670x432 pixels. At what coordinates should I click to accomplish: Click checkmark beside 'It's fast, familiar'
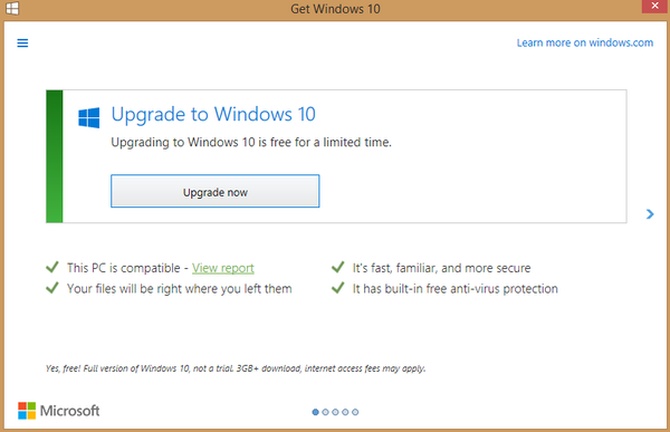pos(338,268)
